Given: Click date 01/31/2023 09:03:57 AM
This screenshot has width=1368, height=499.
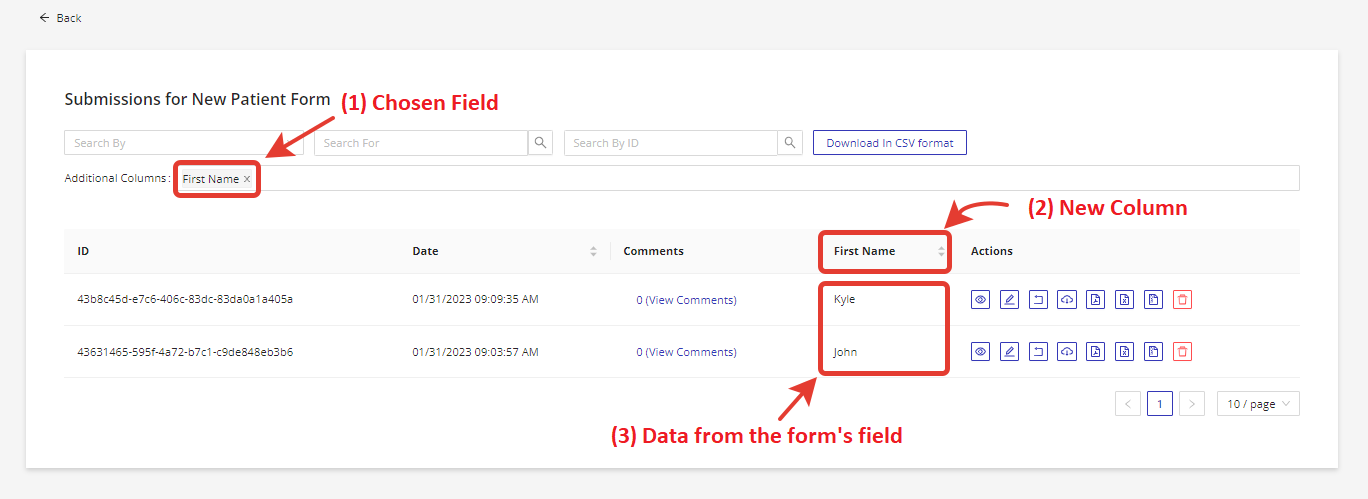Looking at the screenshot, I should point(476,352).
